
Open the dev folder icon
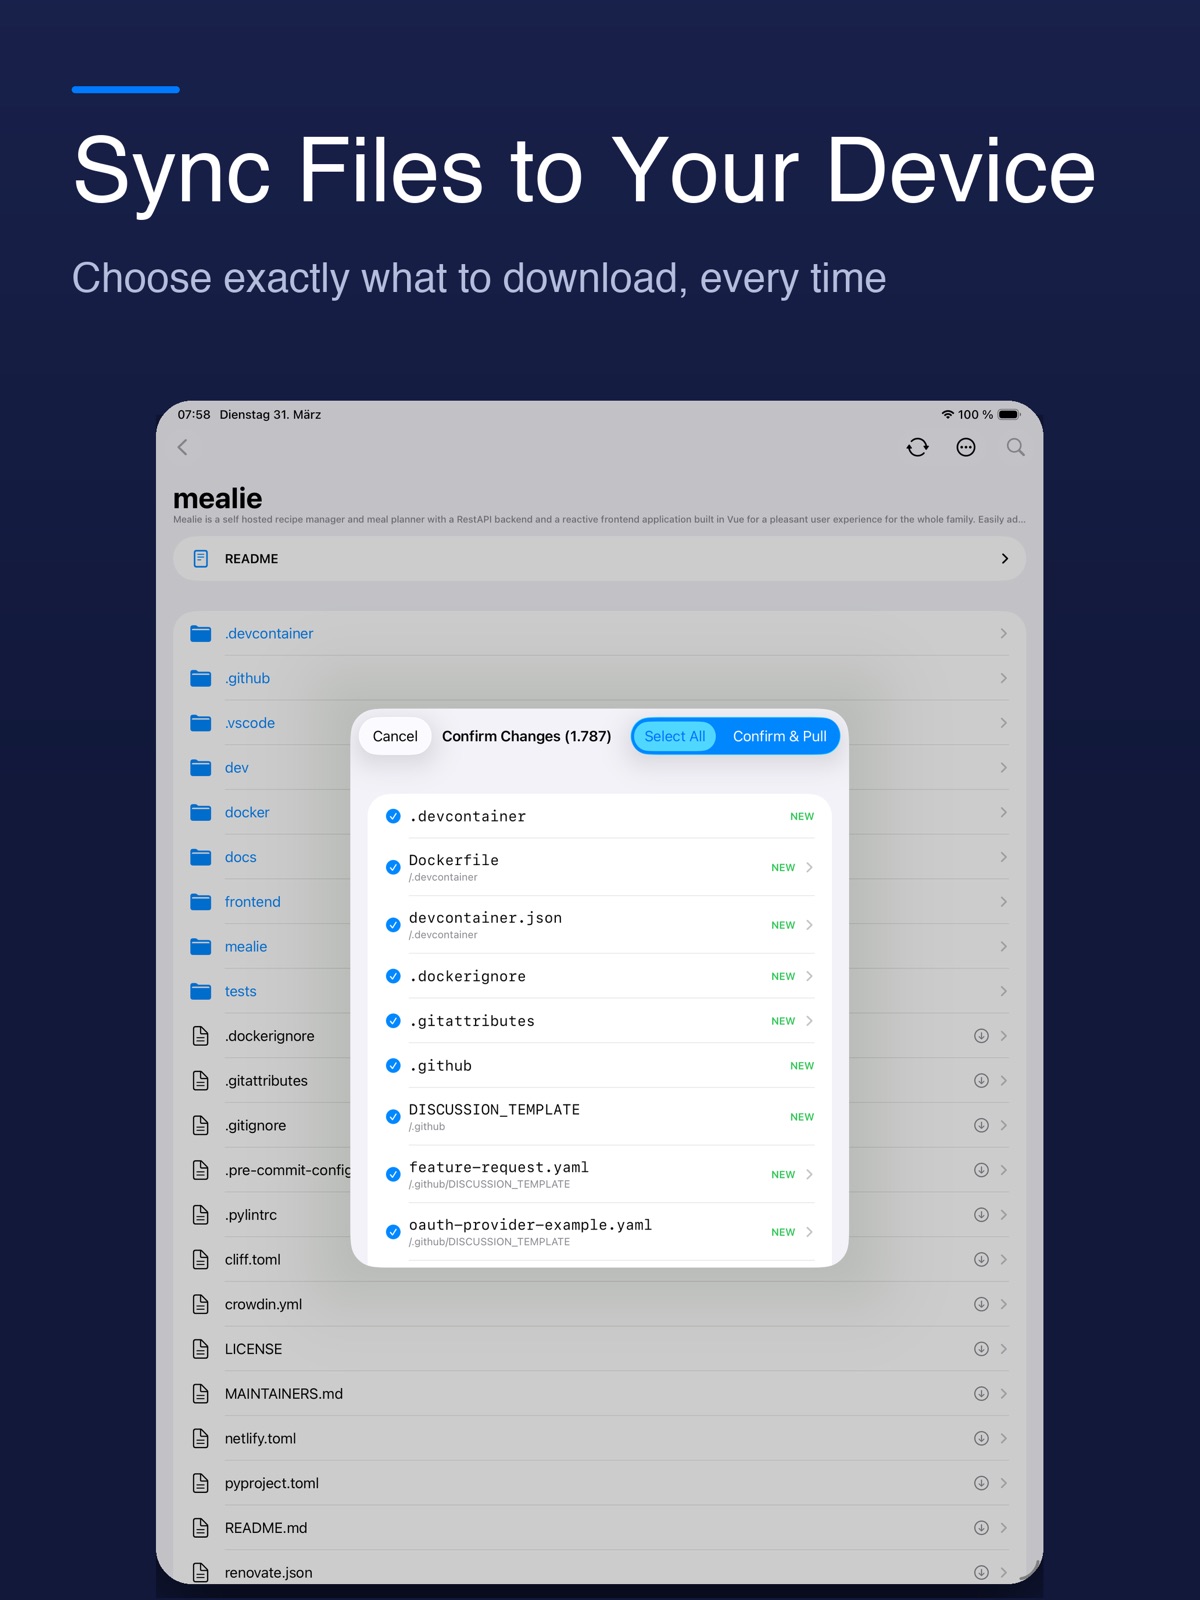(201, 768)
